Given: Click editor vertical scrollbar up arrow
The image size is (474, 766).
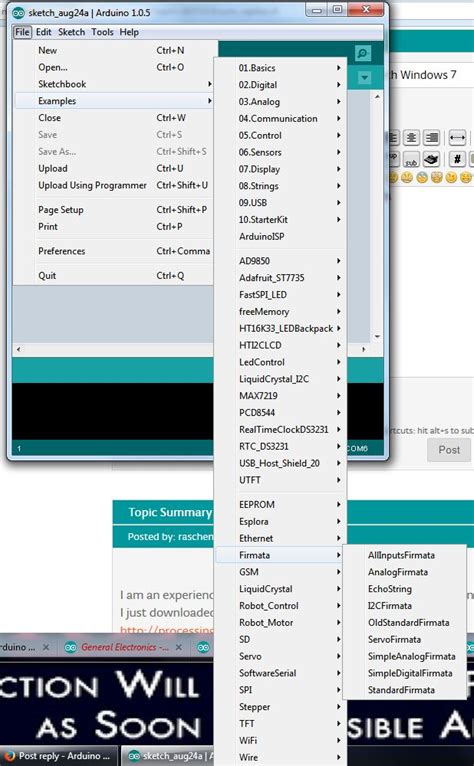Looking at the screenshot, I should (377, 97).
